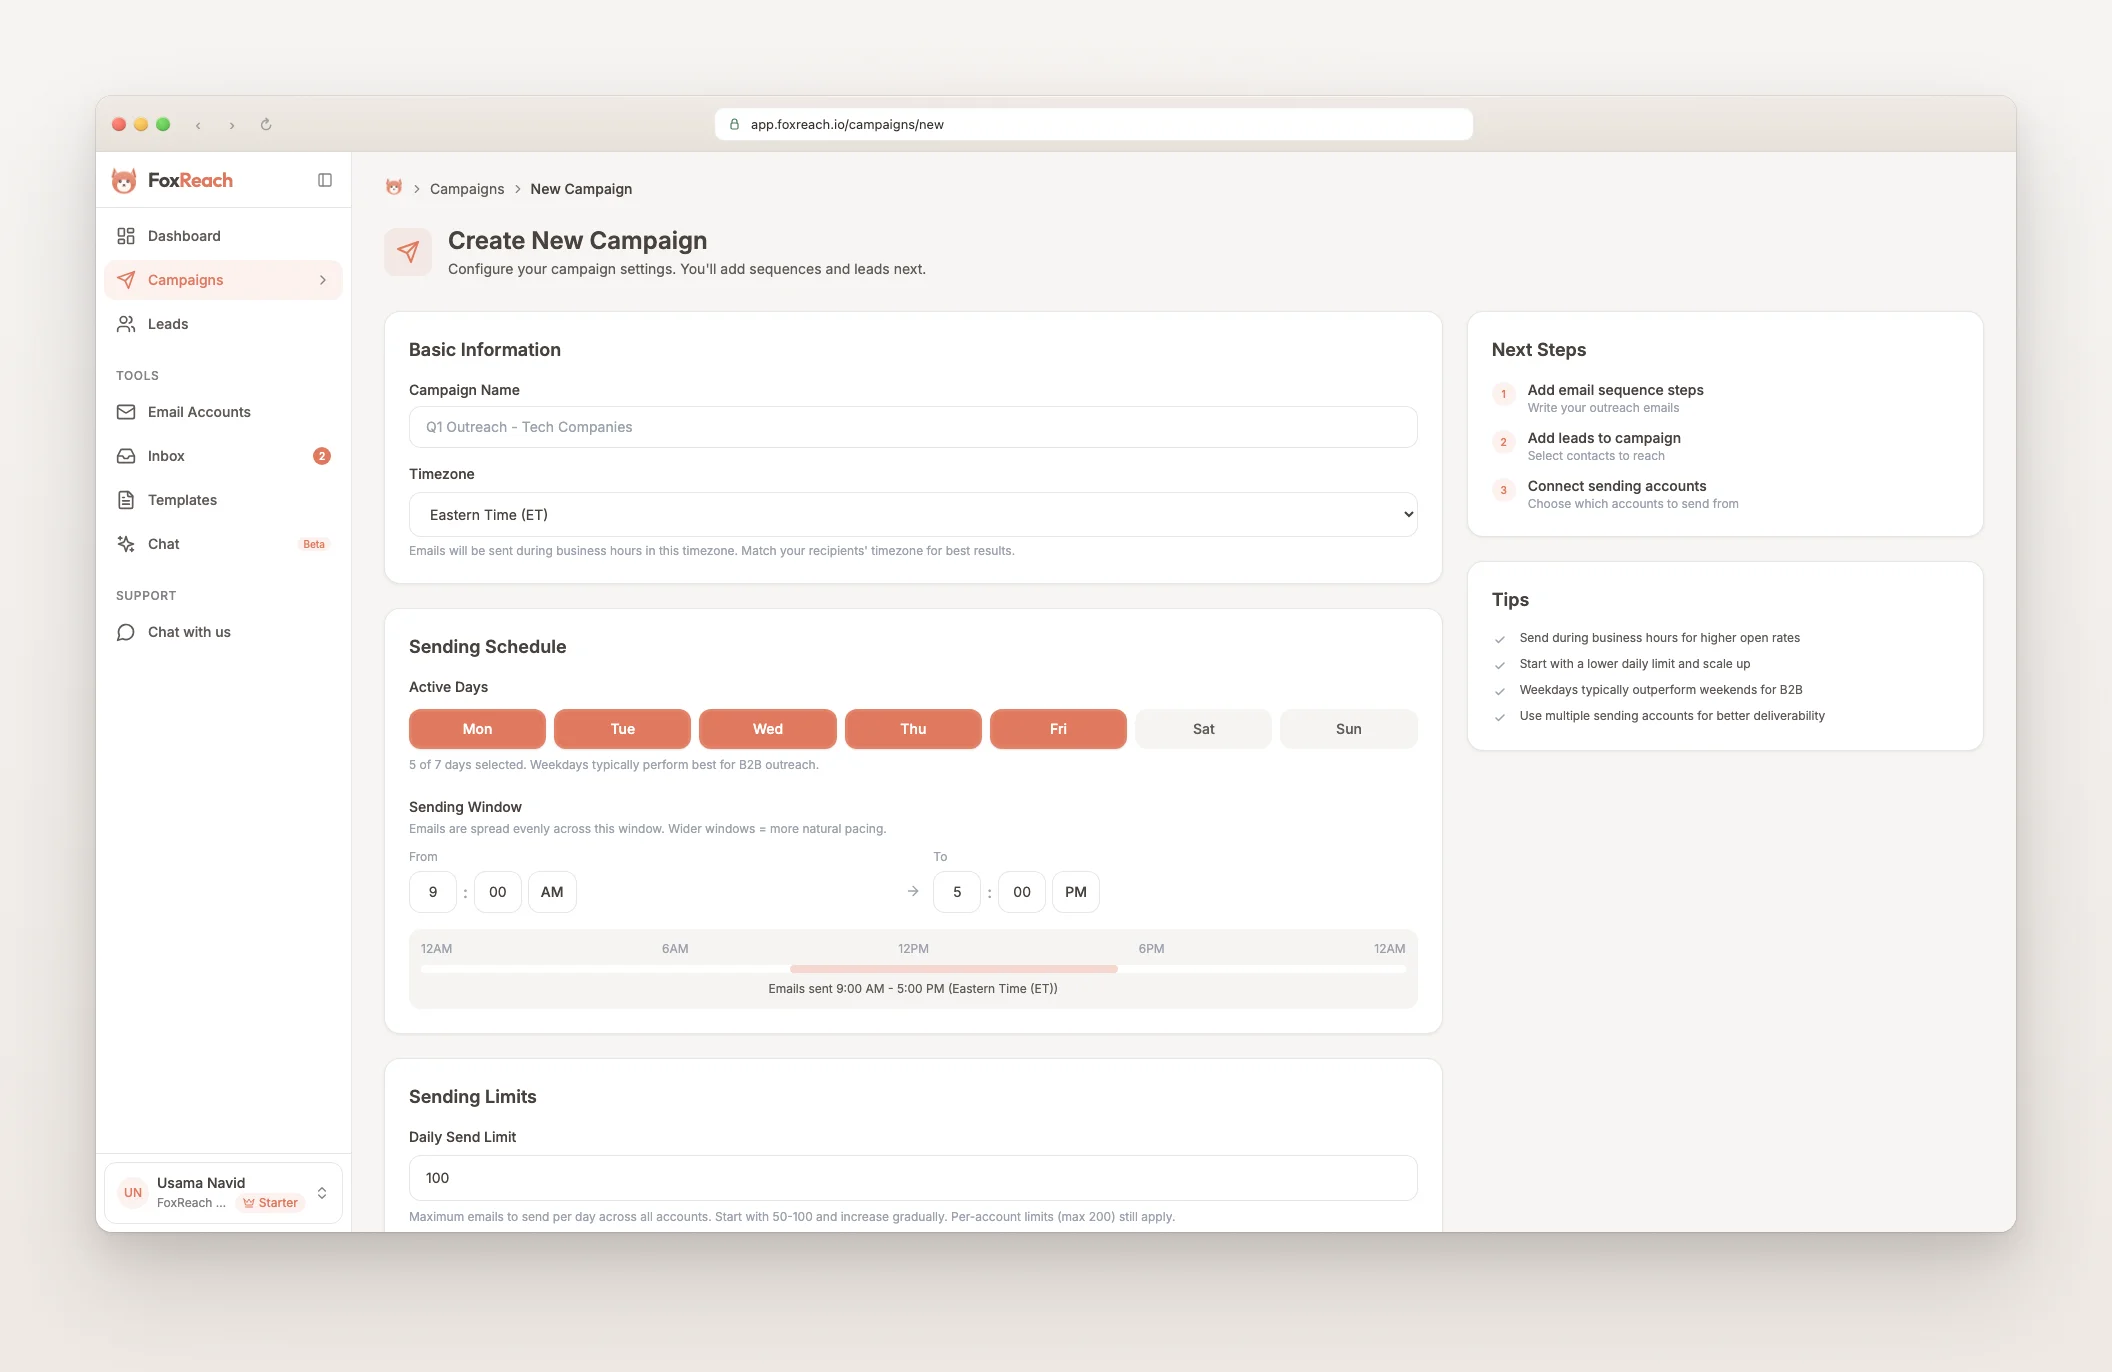The image size is (2112, 1372).
Task: Deselect Mon as an active day
Action: coord(477,729)
